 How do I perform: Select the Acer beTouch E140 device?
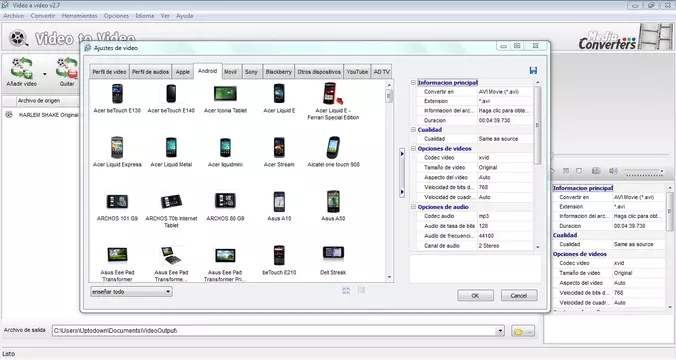point(171,98)
